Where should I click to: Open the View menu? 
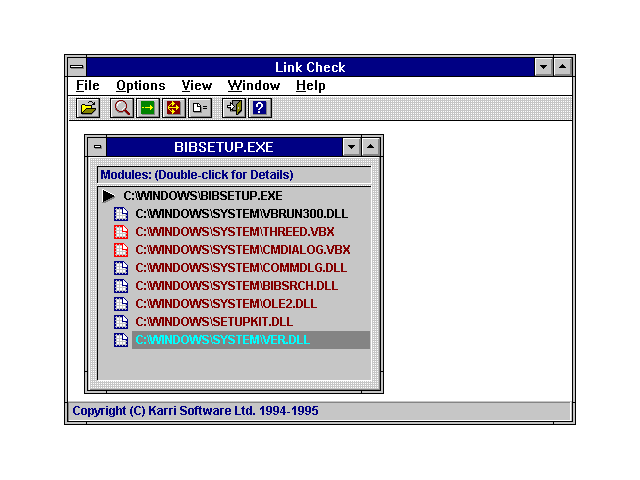pos(196,86)
